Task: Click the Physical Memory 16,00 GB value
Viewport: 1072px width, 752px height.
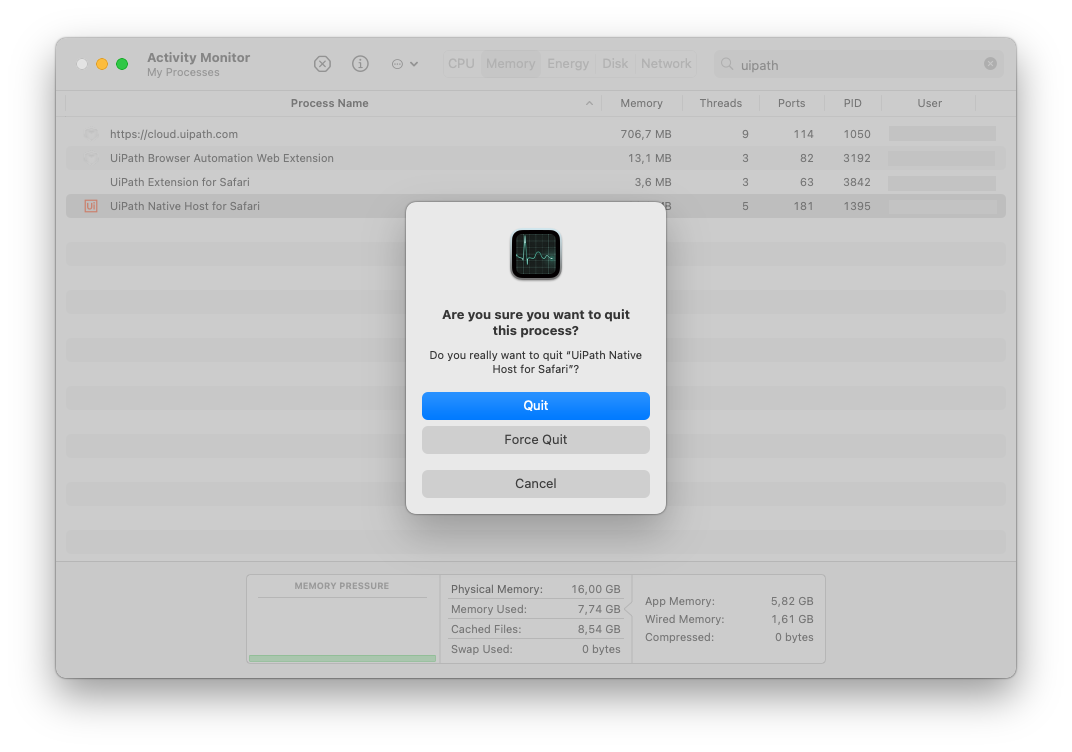Action: tap(595, 589)
